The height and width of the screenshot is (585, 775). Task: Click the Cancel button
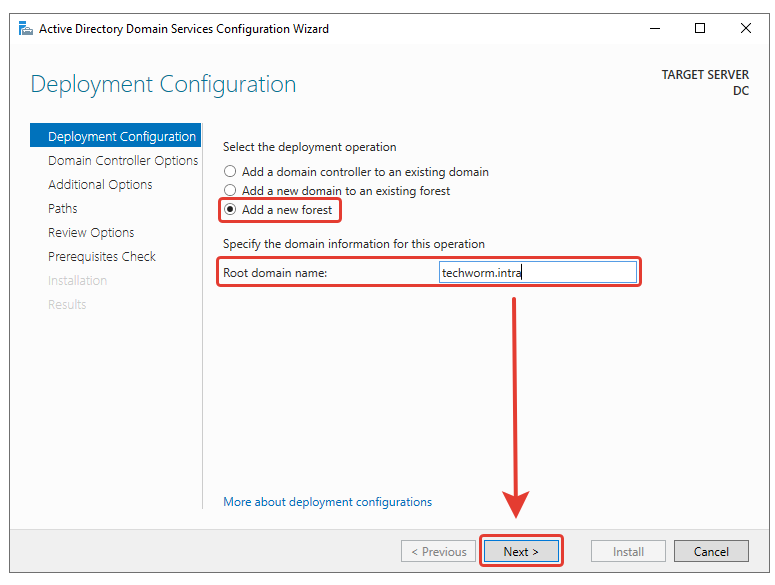711,551
